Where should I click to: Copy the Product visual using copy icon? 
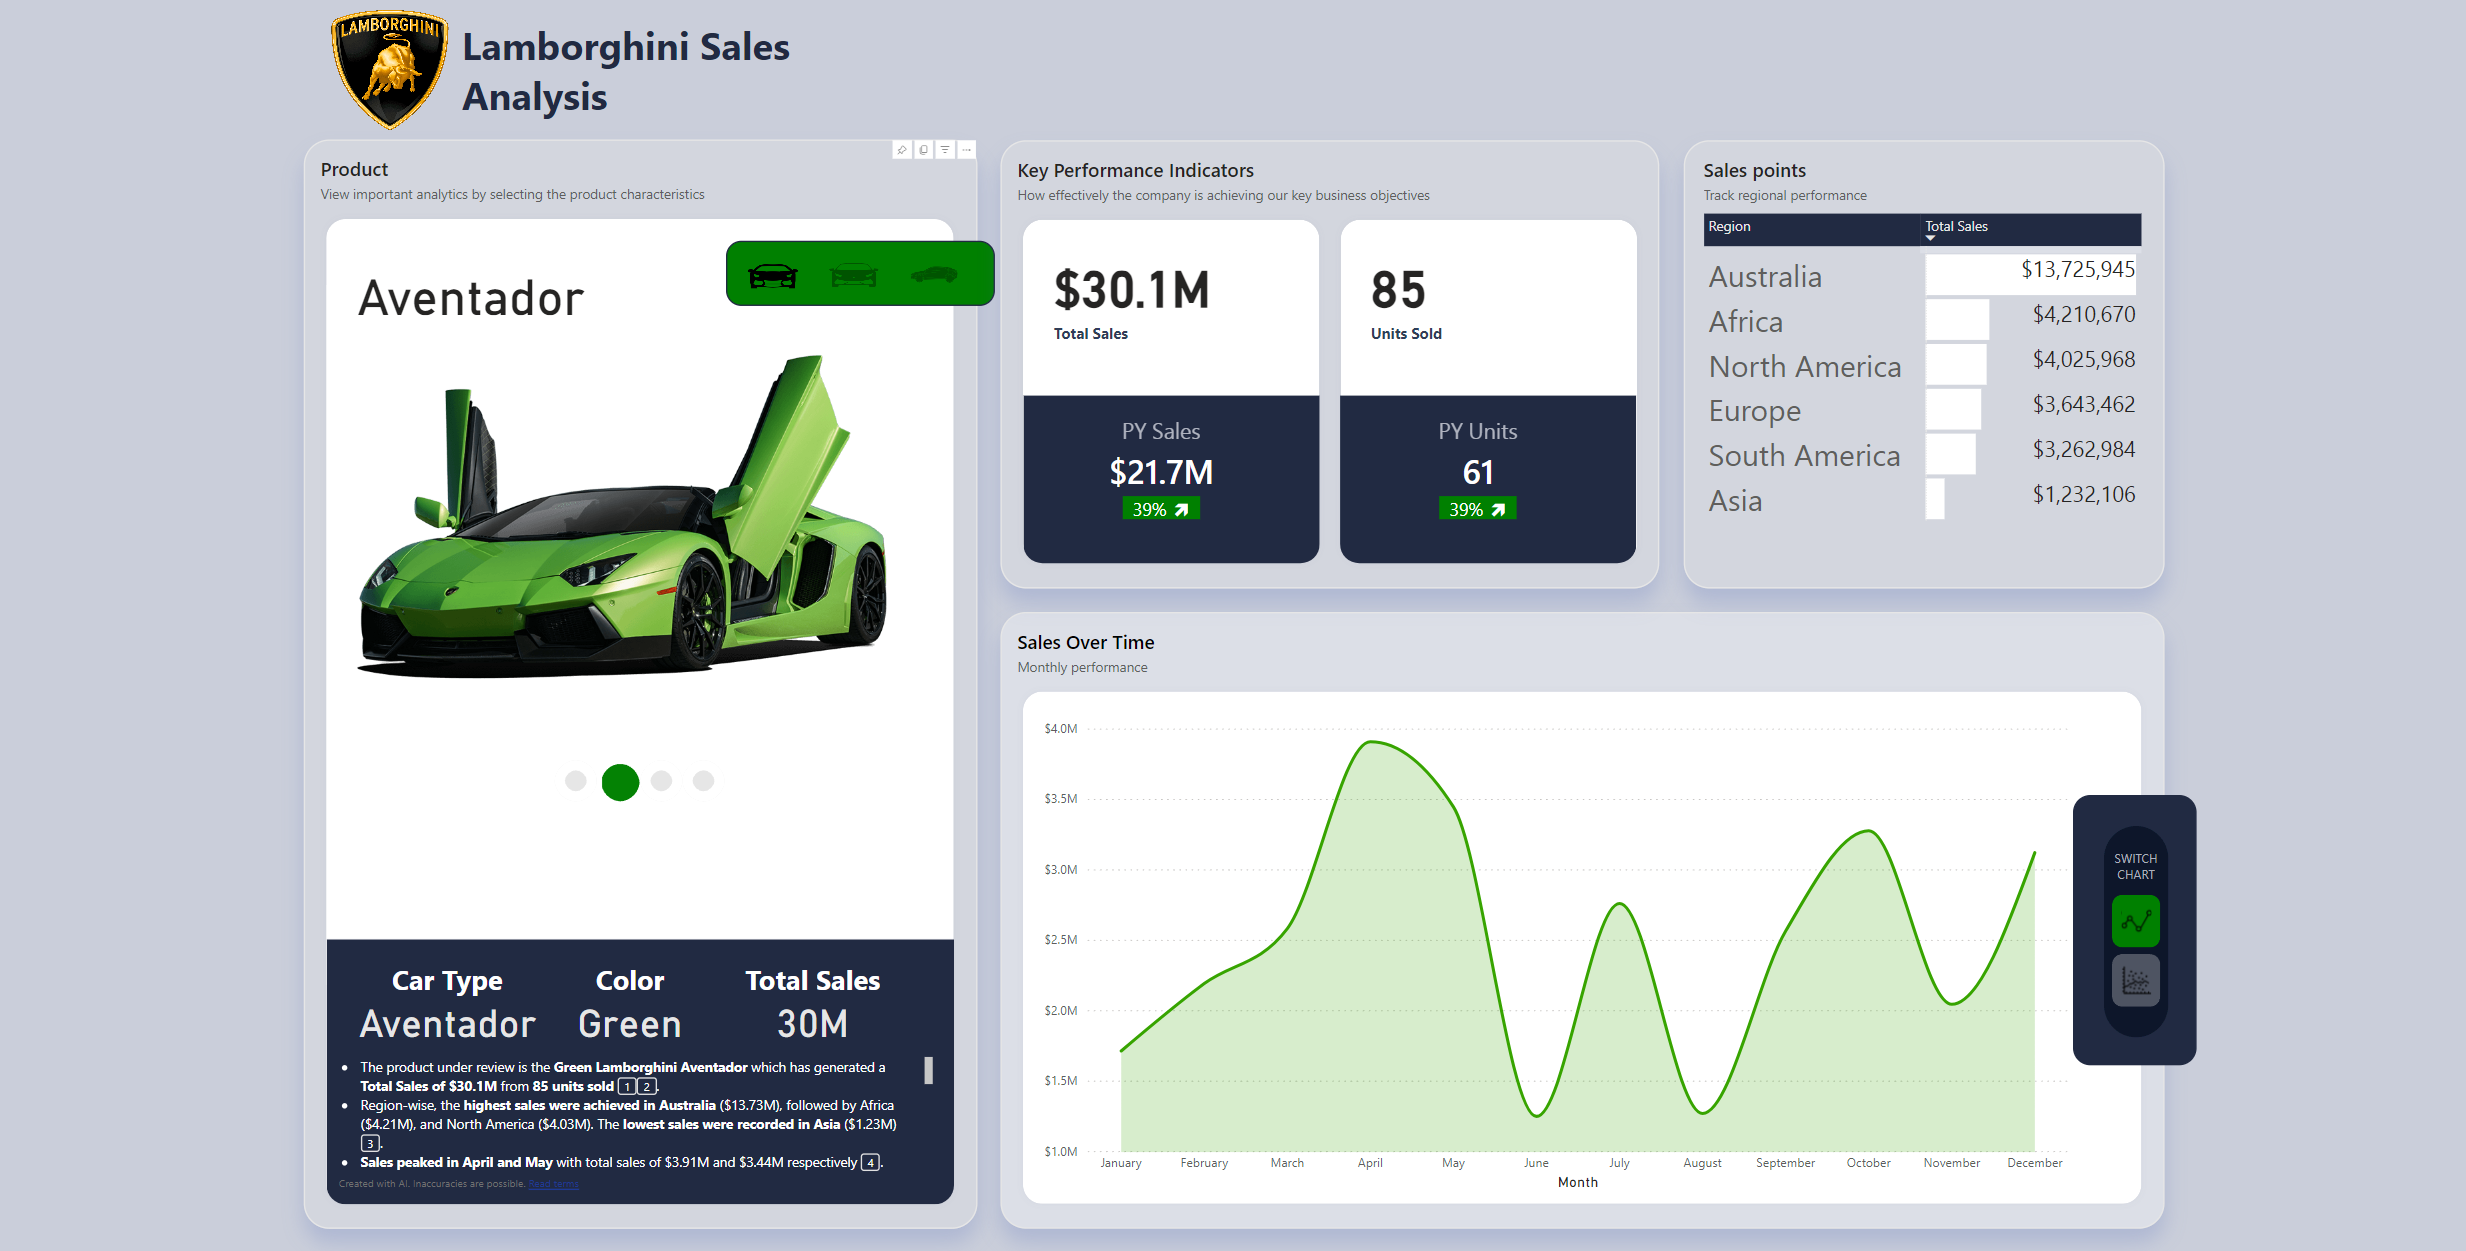coord(924,150)
